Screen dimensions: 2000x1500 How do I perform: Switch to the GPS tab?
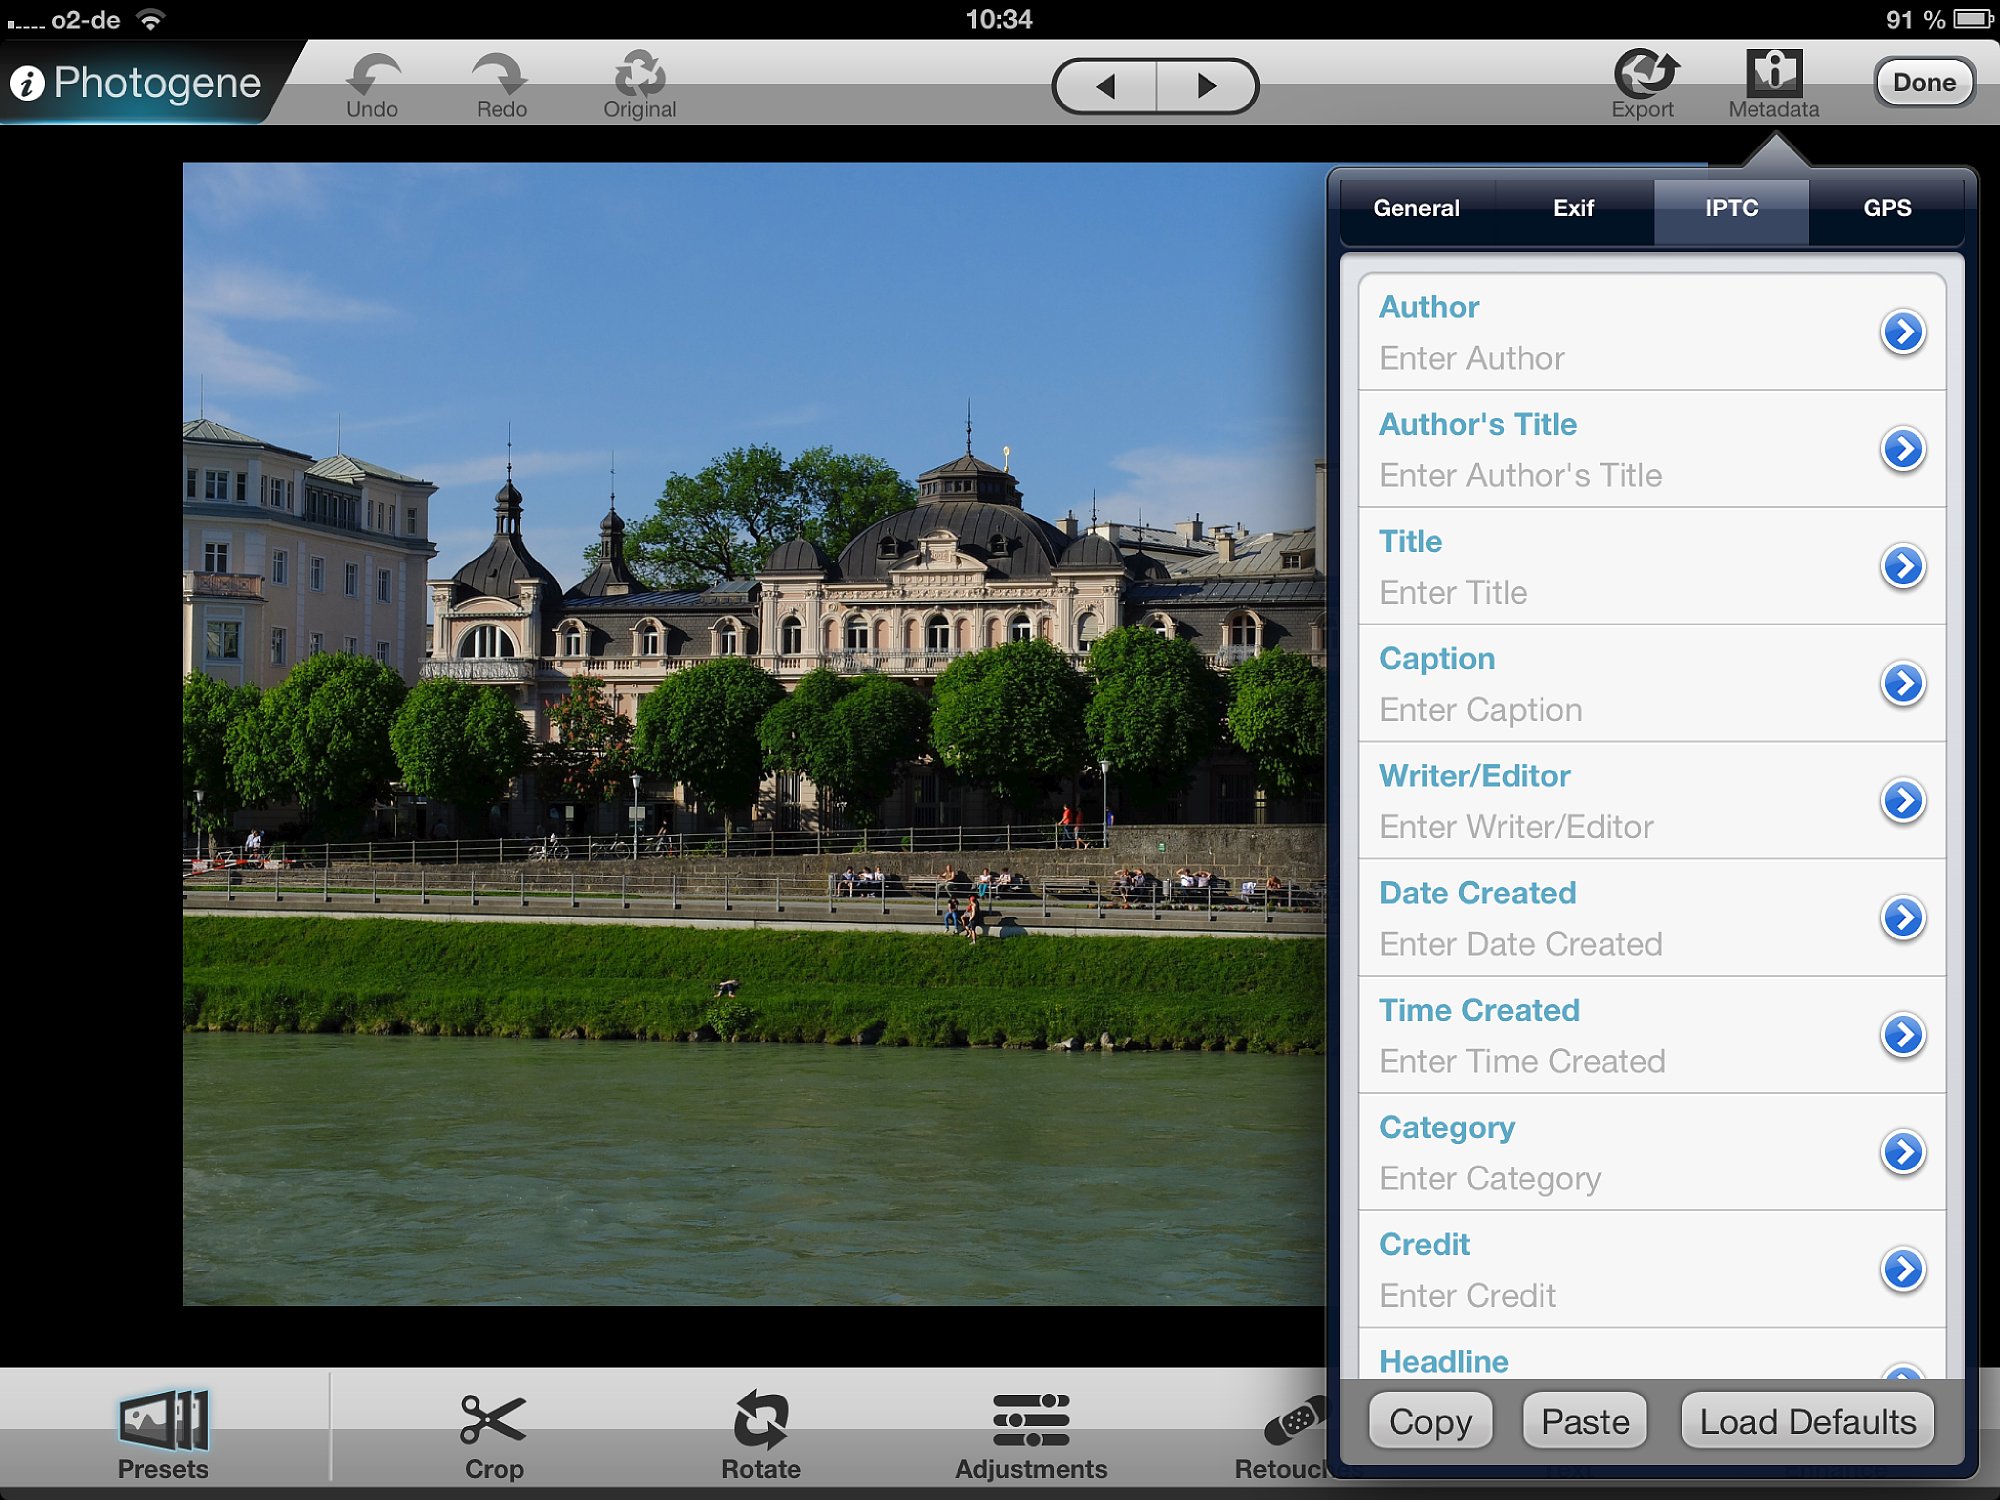pos(1886,208)
